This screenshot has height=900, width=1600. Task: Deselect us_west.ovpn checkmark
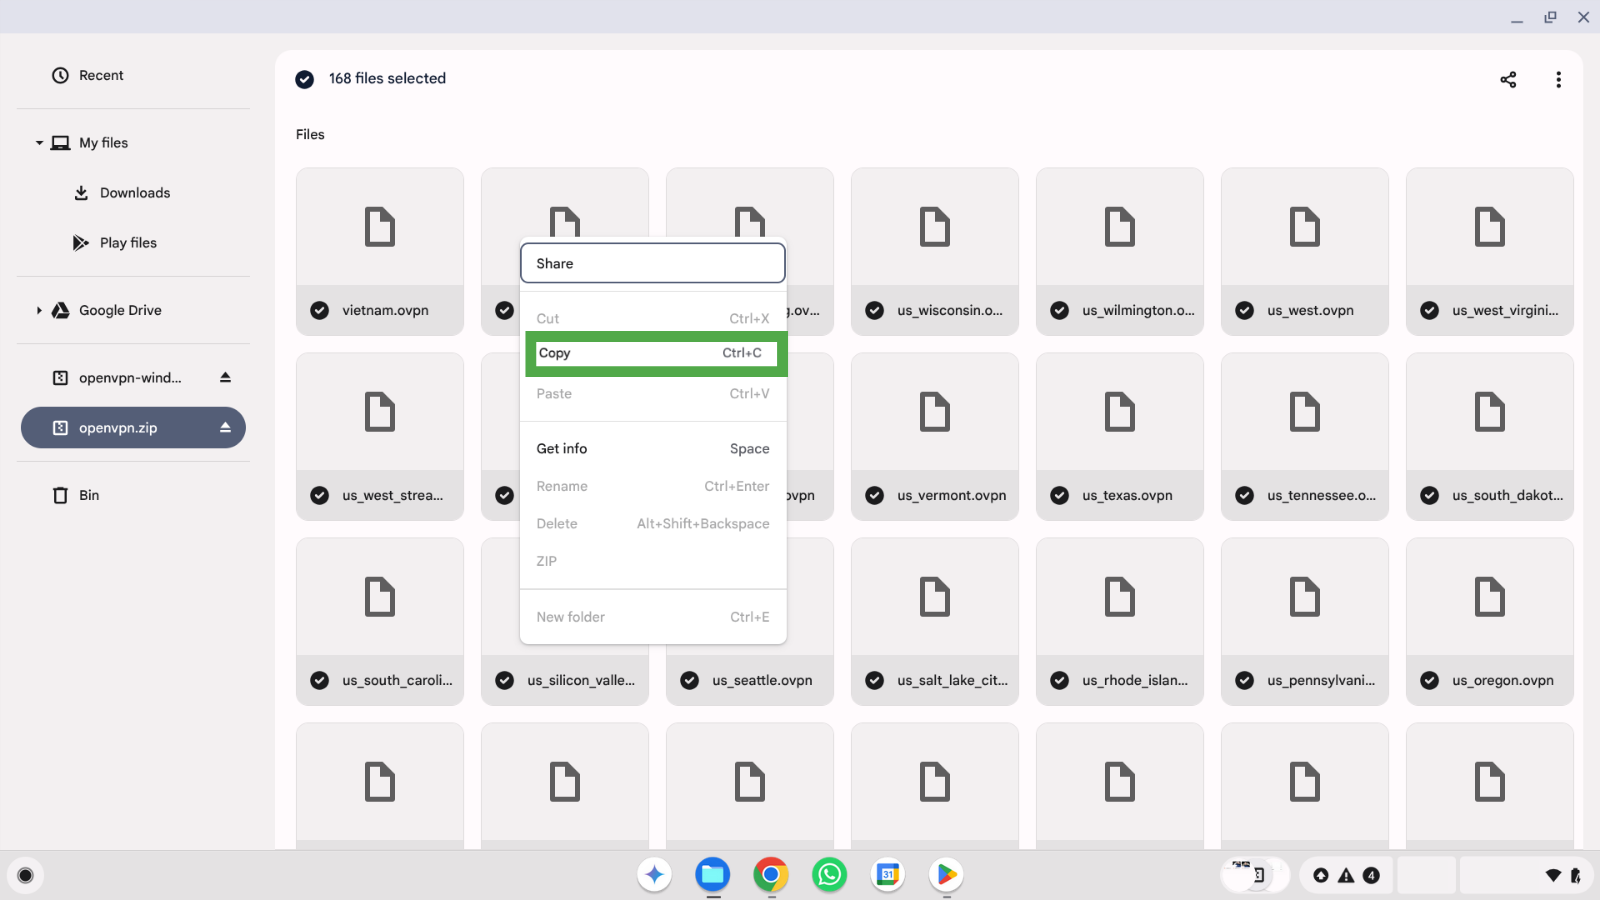click(x=1245, y=310)
